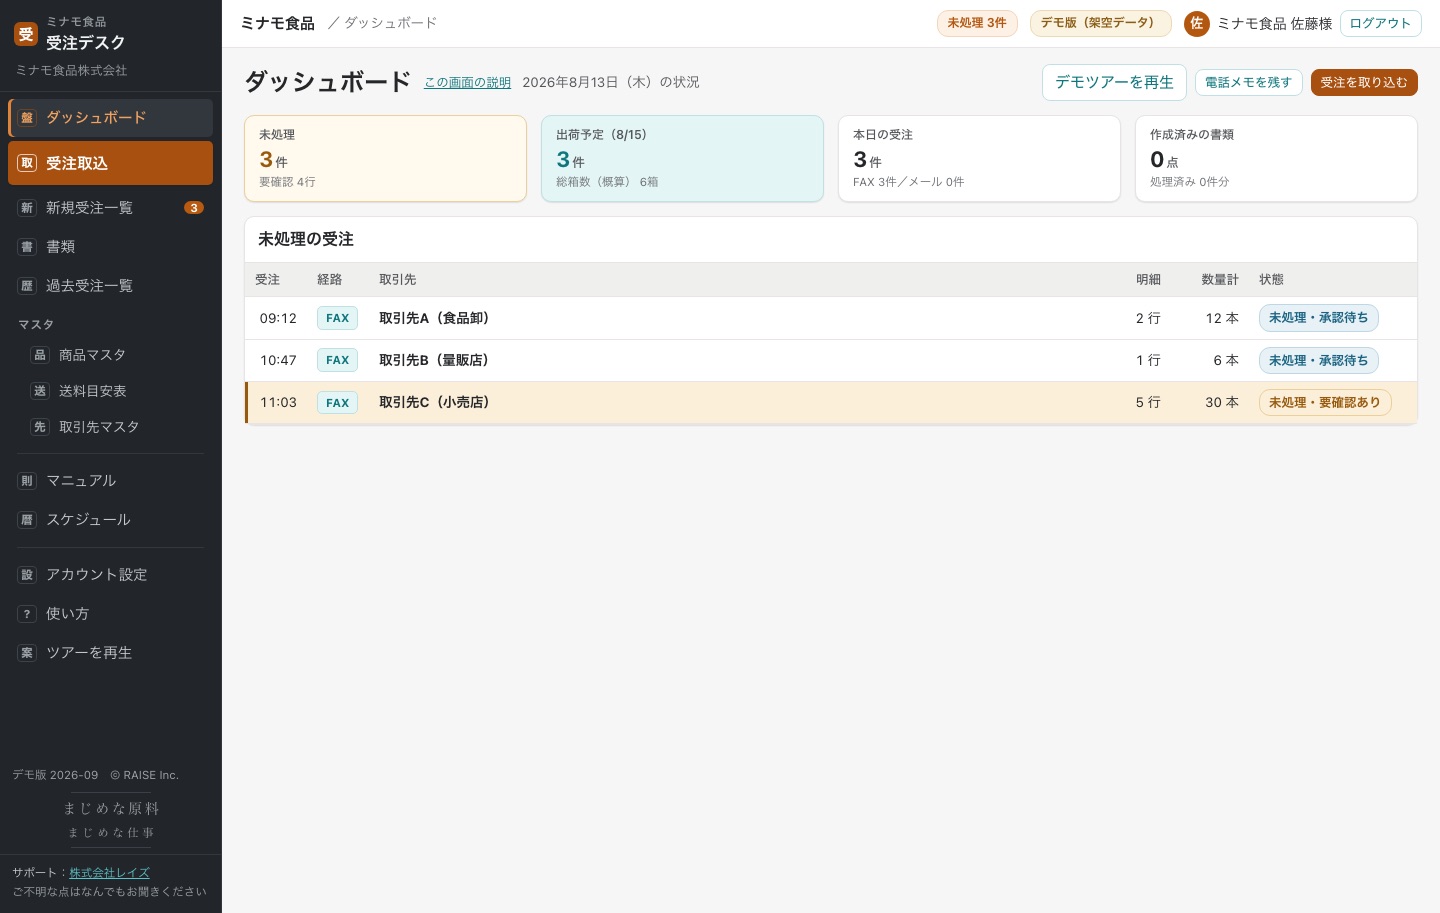Image resolution: width=1440 pixels, height=913 pixels.
Task: Click the ログアウト button
Action: pyautogui.click(x=1380, y=23)
